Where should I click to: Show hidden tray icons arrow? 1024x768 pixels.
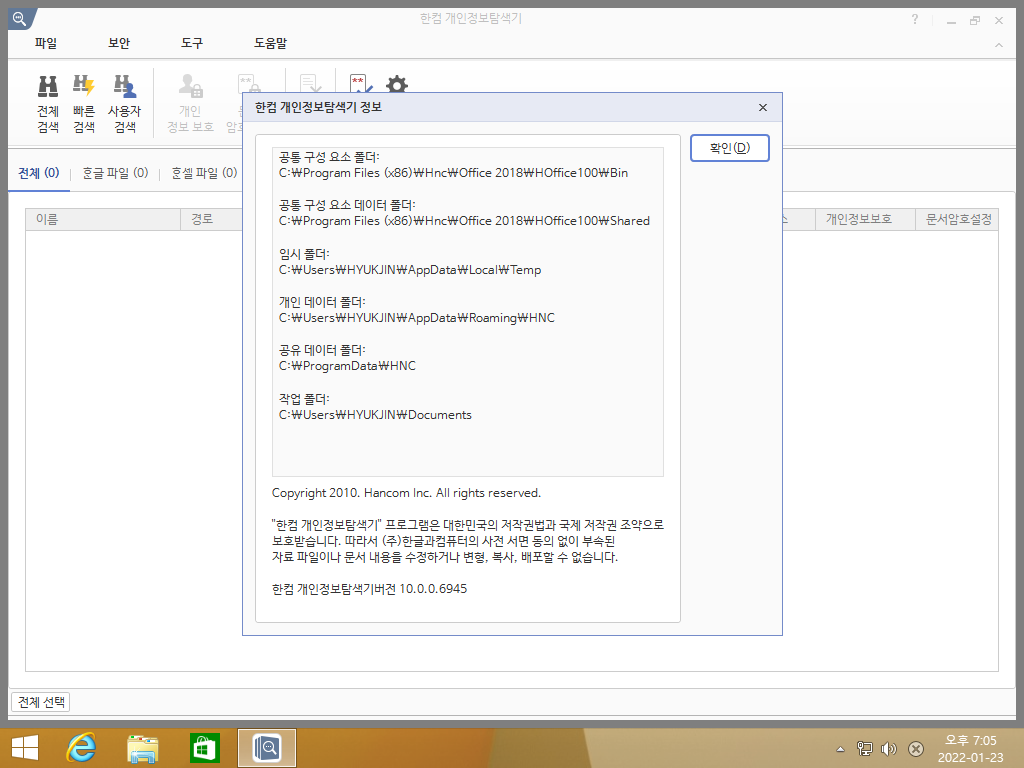[840, 749]
